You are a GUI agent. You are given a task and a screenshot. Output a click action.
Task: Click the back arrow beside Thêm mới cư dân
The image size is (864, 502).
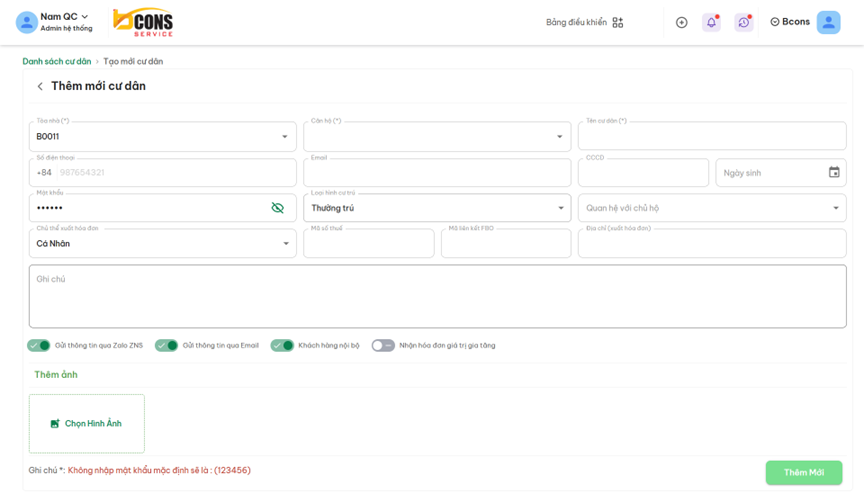coord(40,87)
